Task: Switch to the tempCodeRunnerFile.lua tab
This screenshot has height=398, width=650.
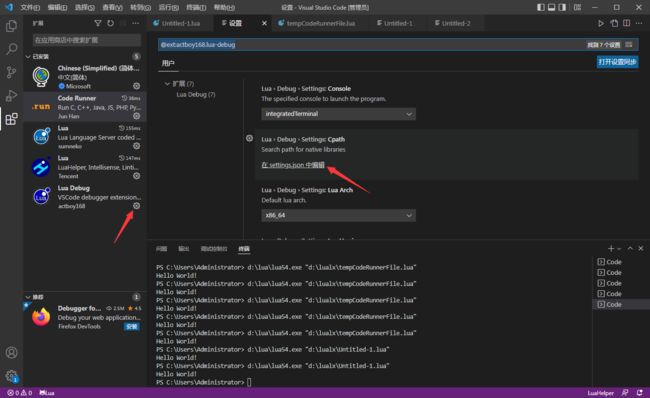Action: (x=317, y=23)
